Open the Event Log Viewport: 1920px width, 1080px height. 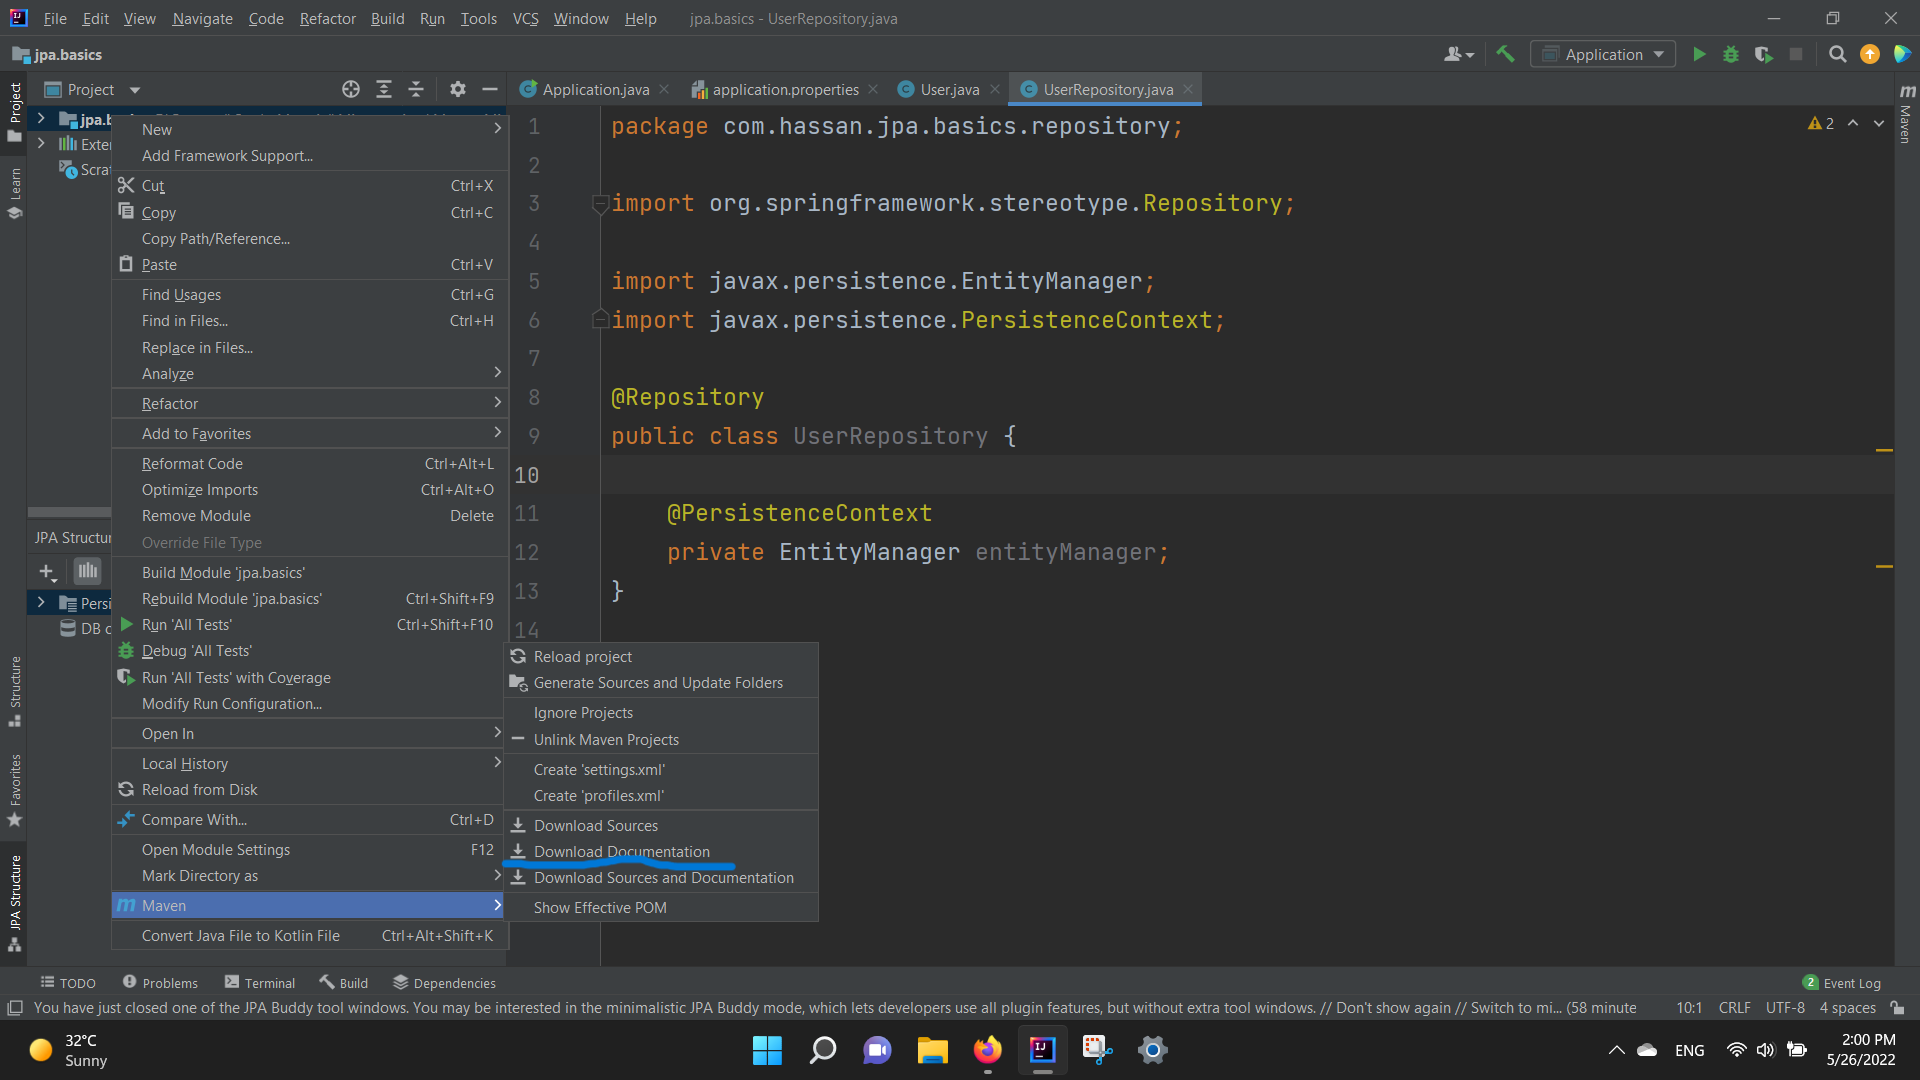click(x=1842, y=983)
